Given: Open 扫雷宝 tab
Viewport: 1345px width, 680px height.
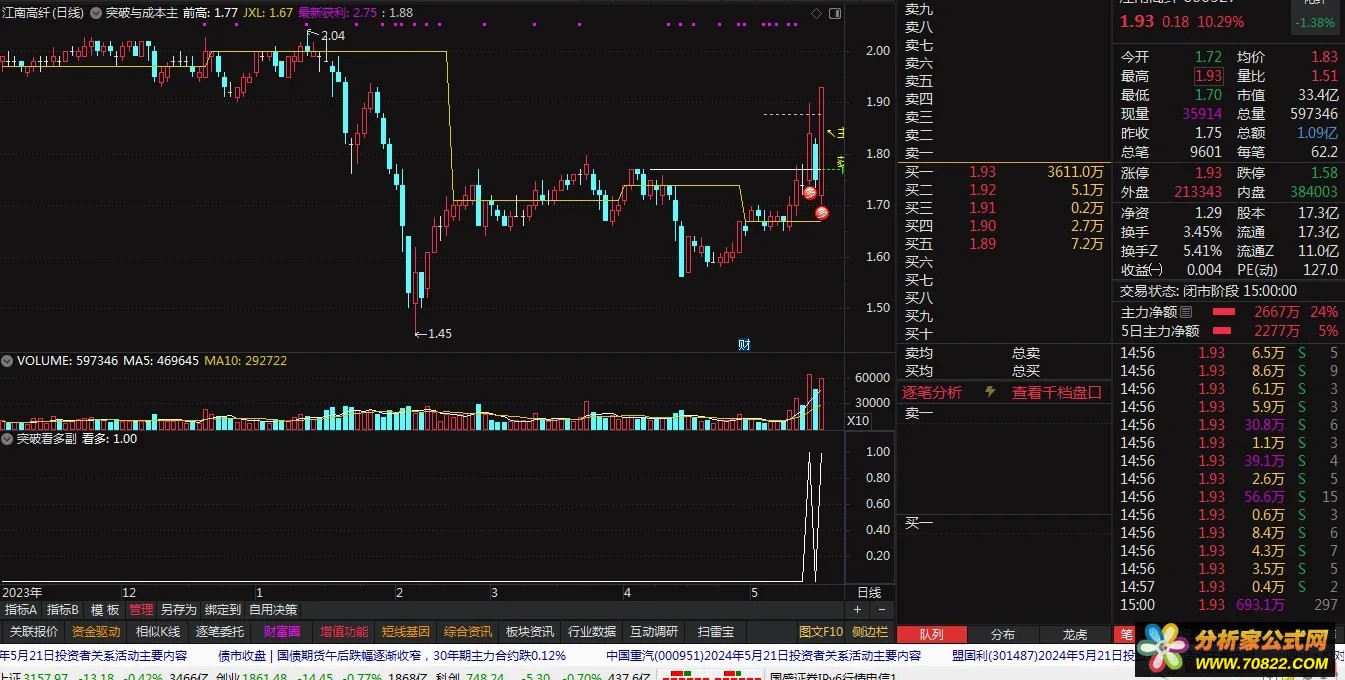Looking at the screenshot, I should pyautogui.click(x=716, y=631).
